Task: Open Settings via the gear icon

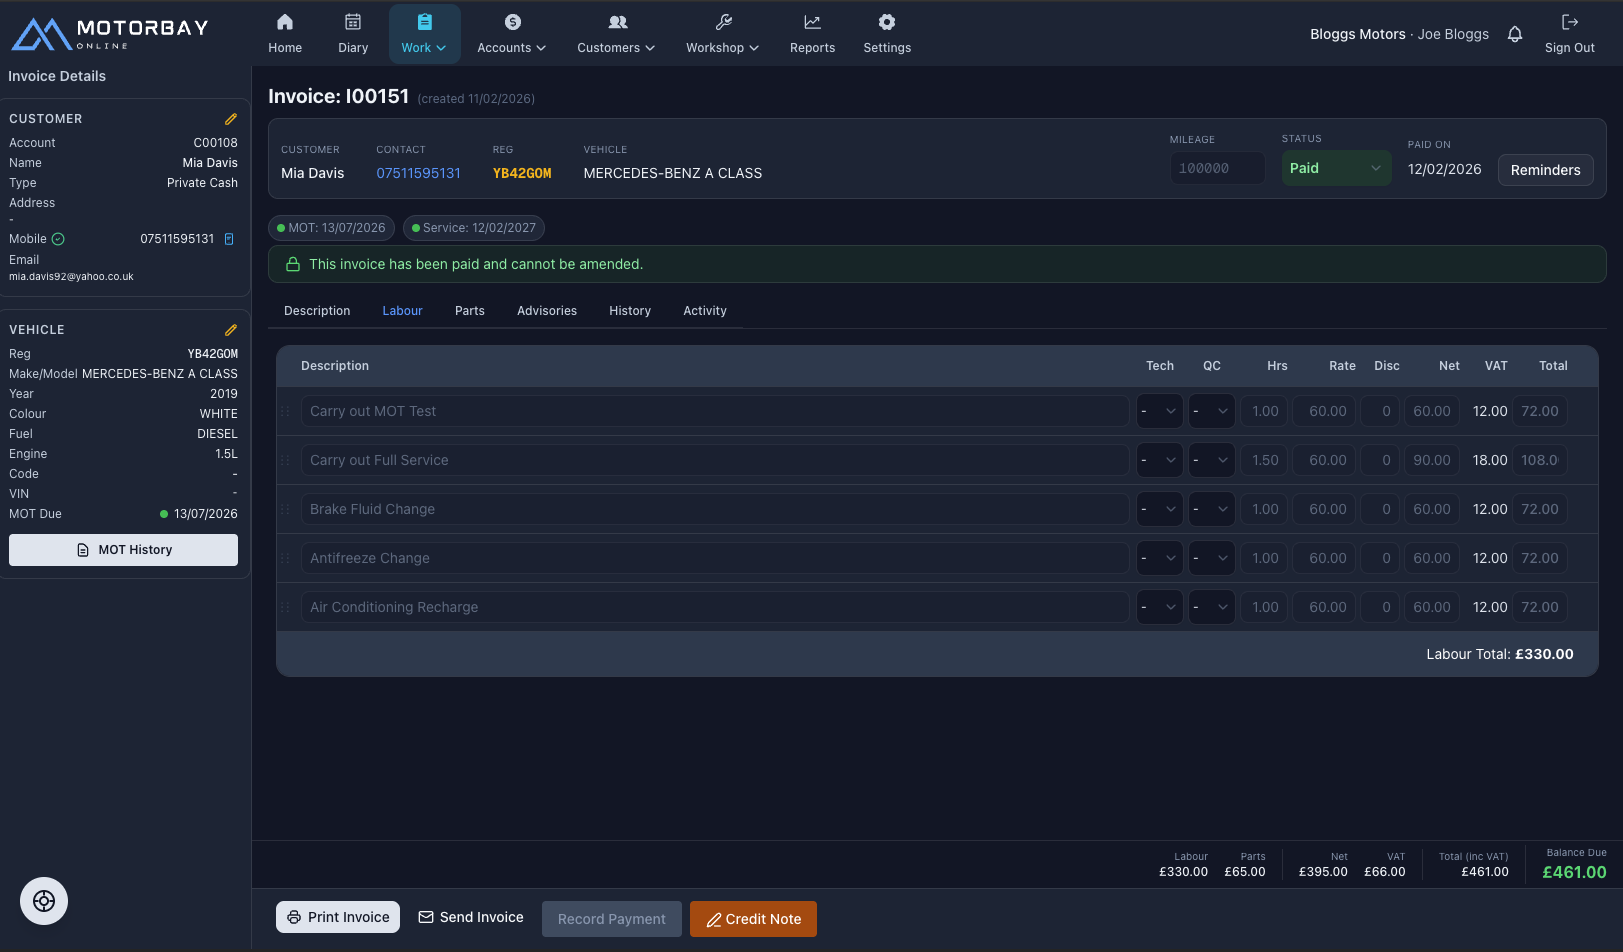Action: click(x=886, y=21)
